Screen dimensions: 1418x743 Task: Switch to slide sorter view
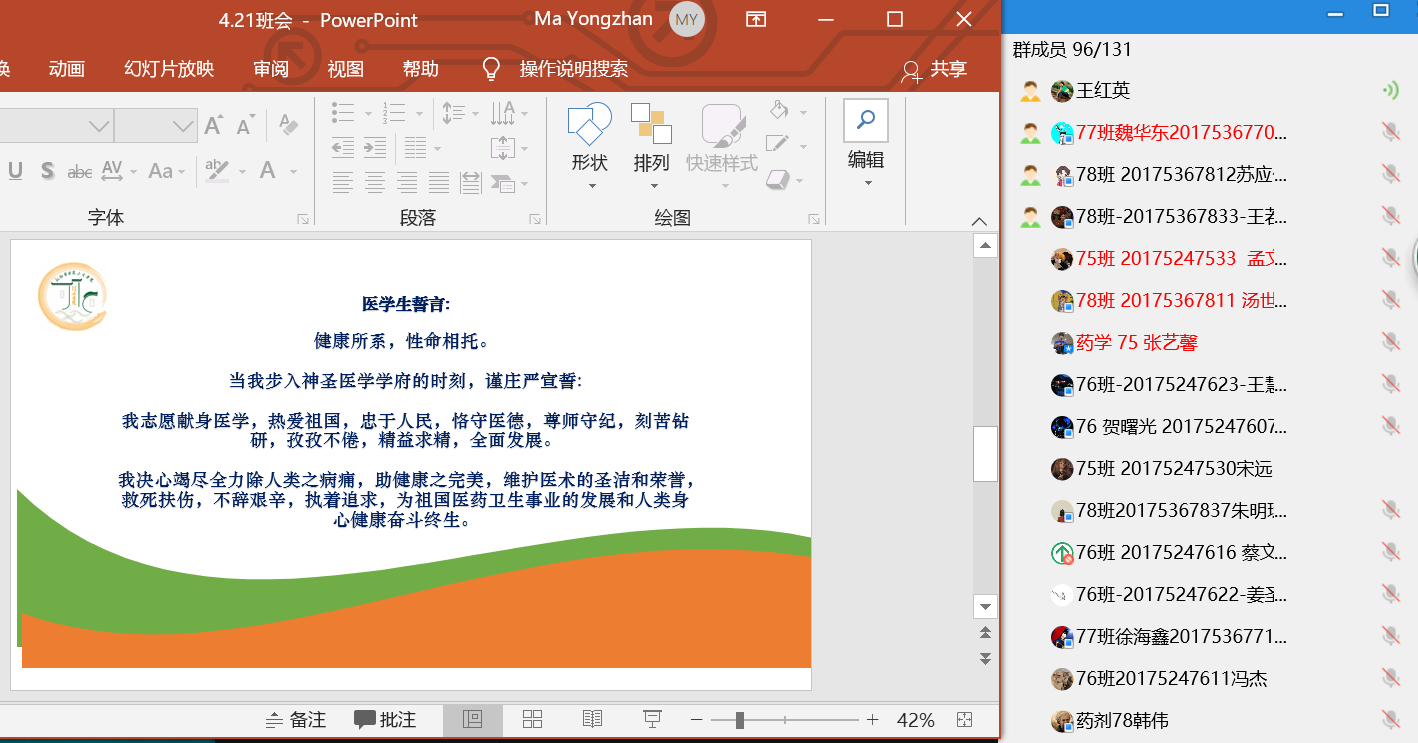point(532,719)
